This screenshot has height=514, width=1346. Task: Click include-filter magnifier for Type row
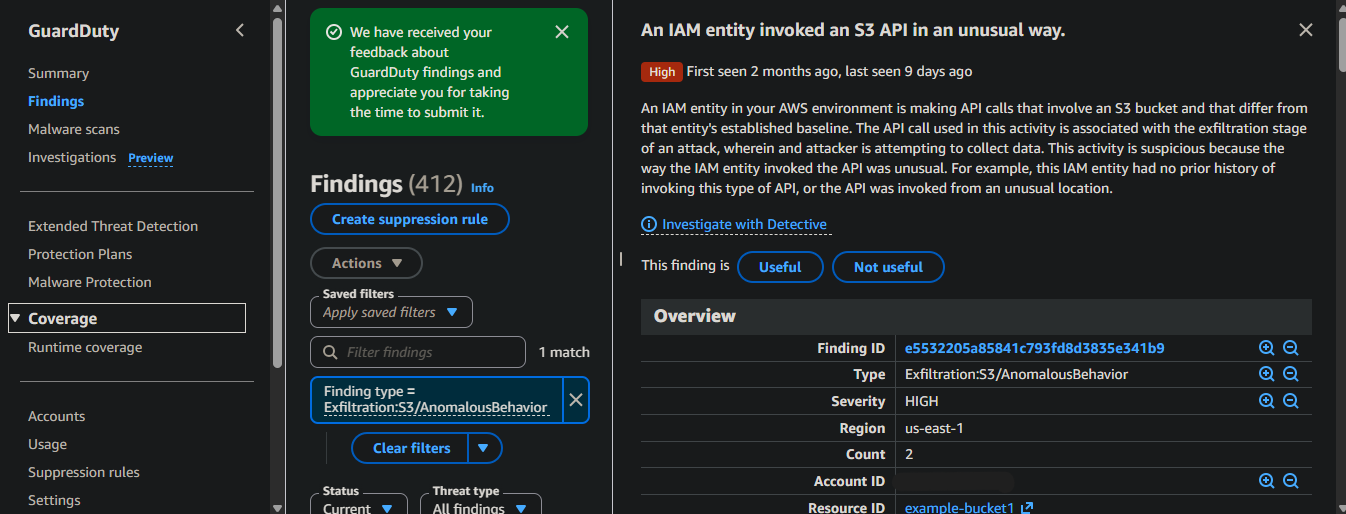coord(1266,374)
